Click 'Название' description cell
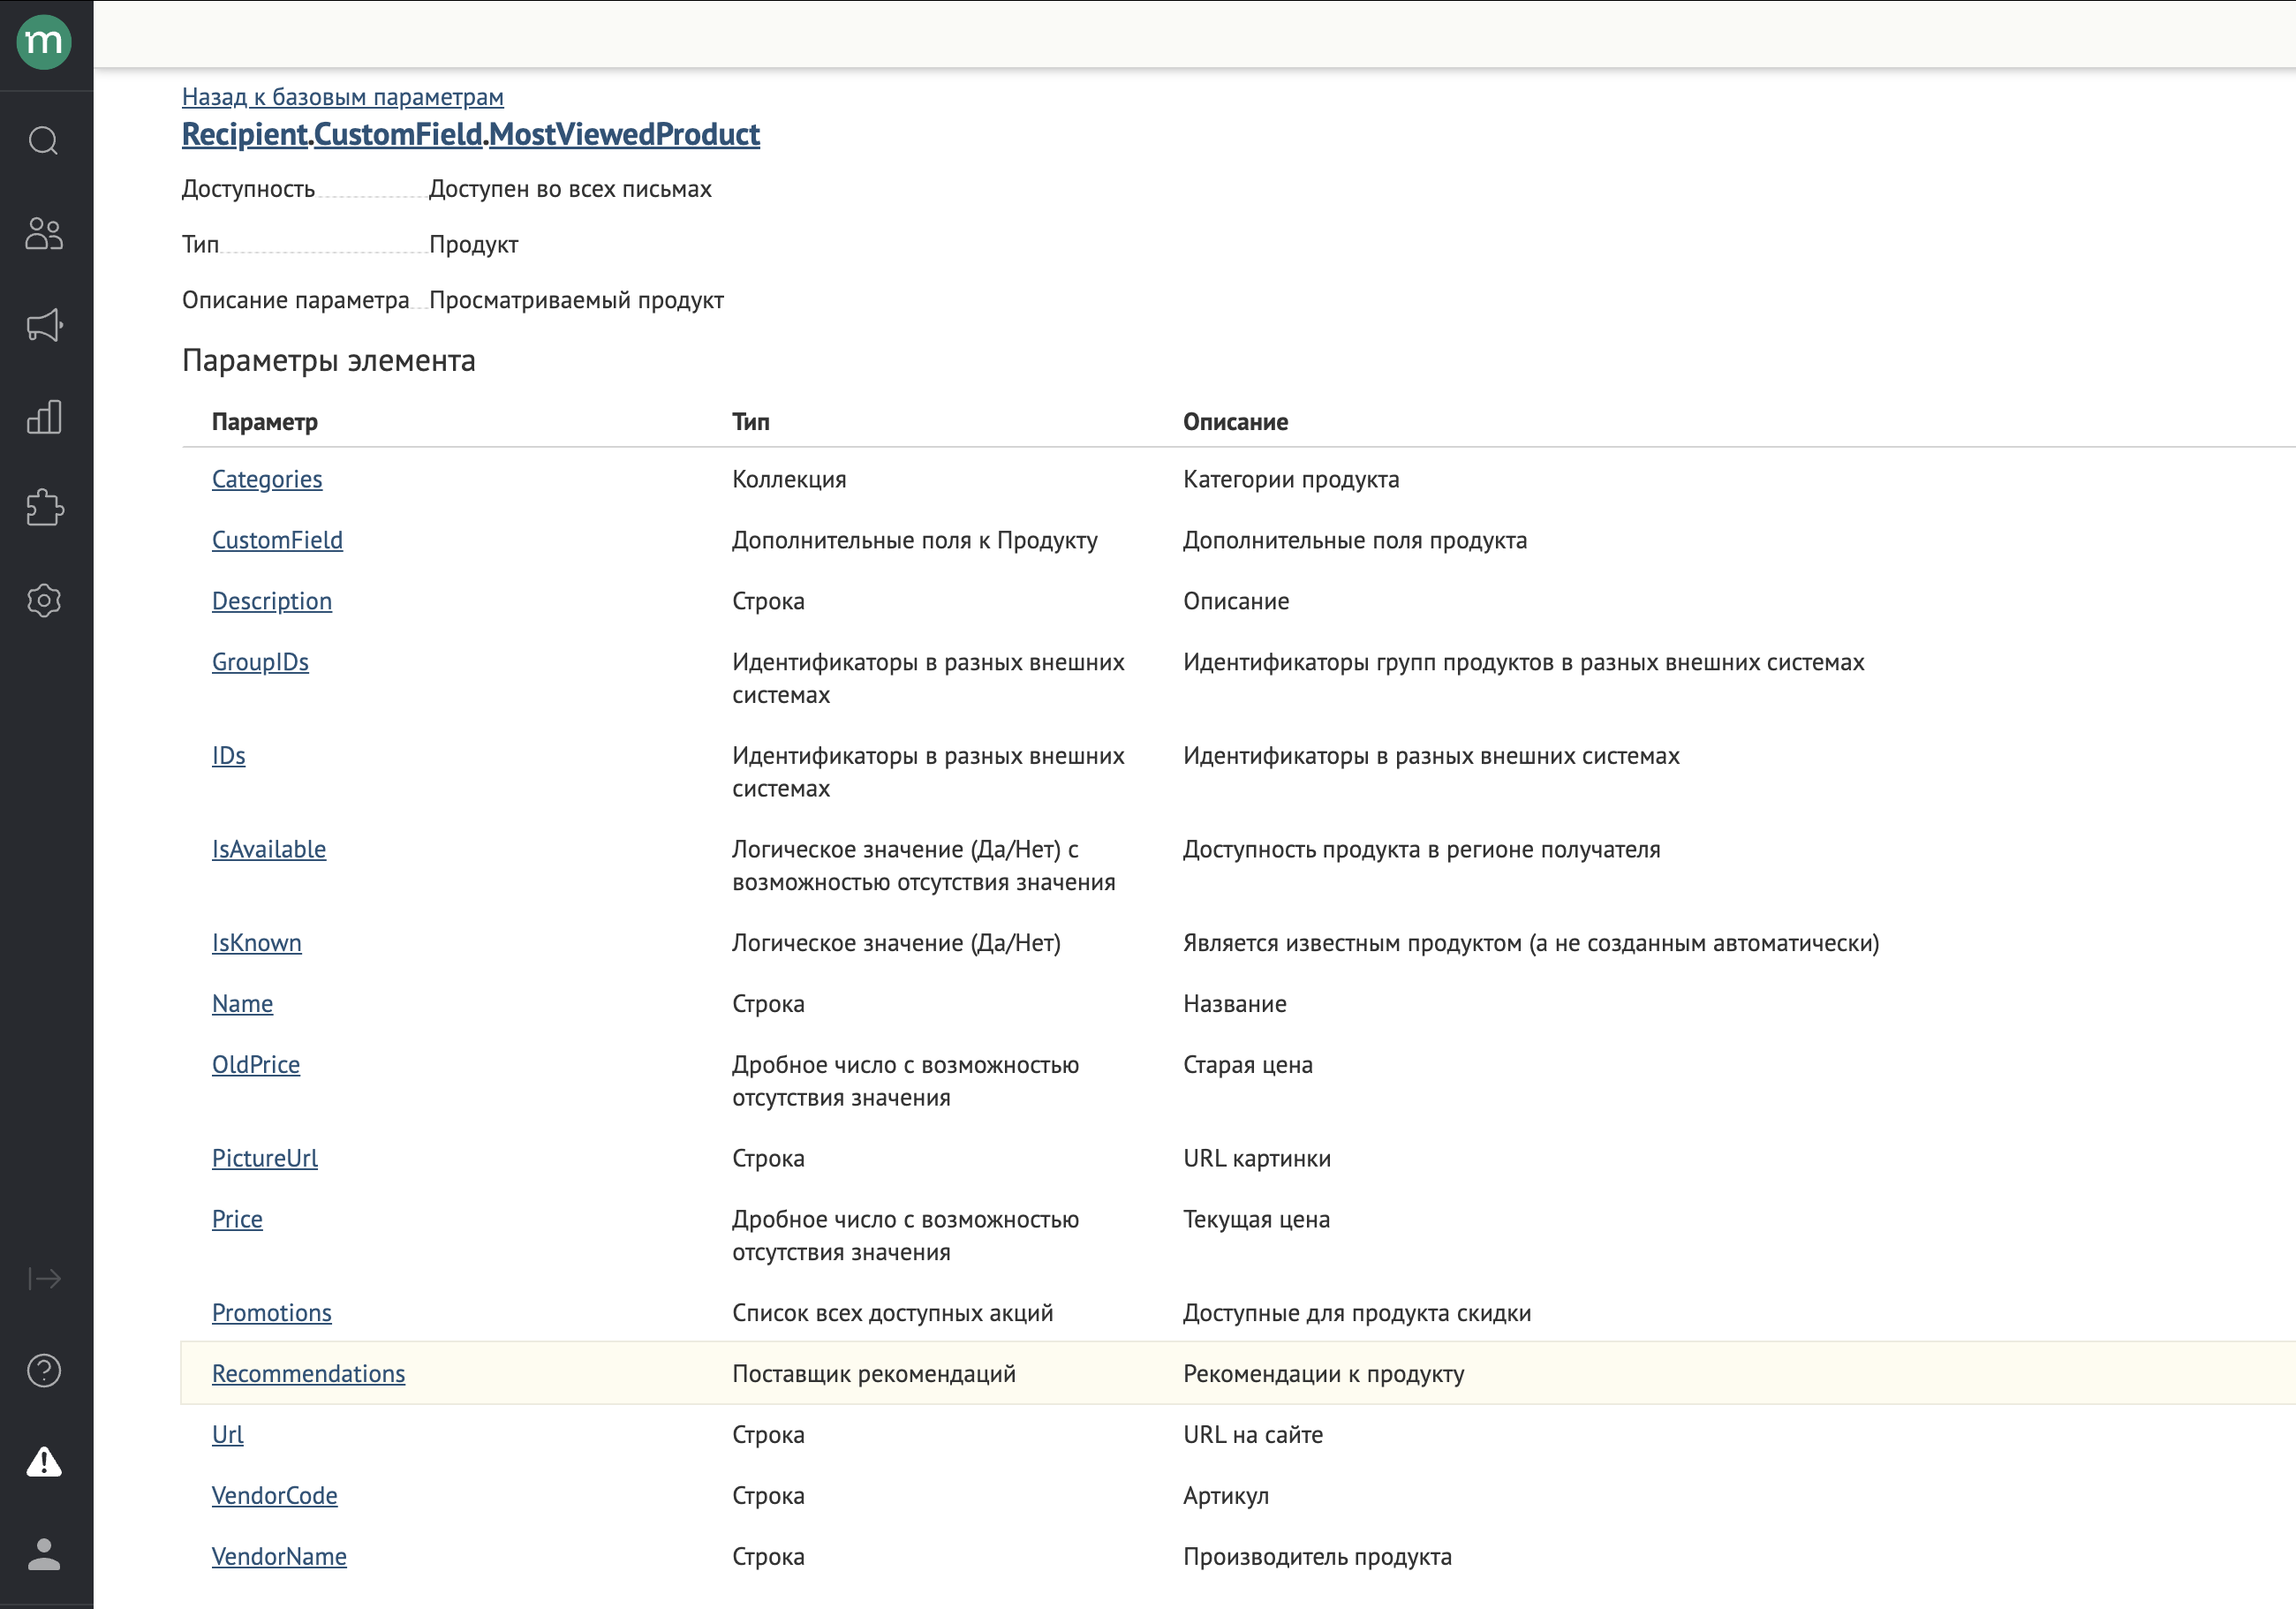Screen dimensions: 2296x1609 click(x=1235, y=1004)
